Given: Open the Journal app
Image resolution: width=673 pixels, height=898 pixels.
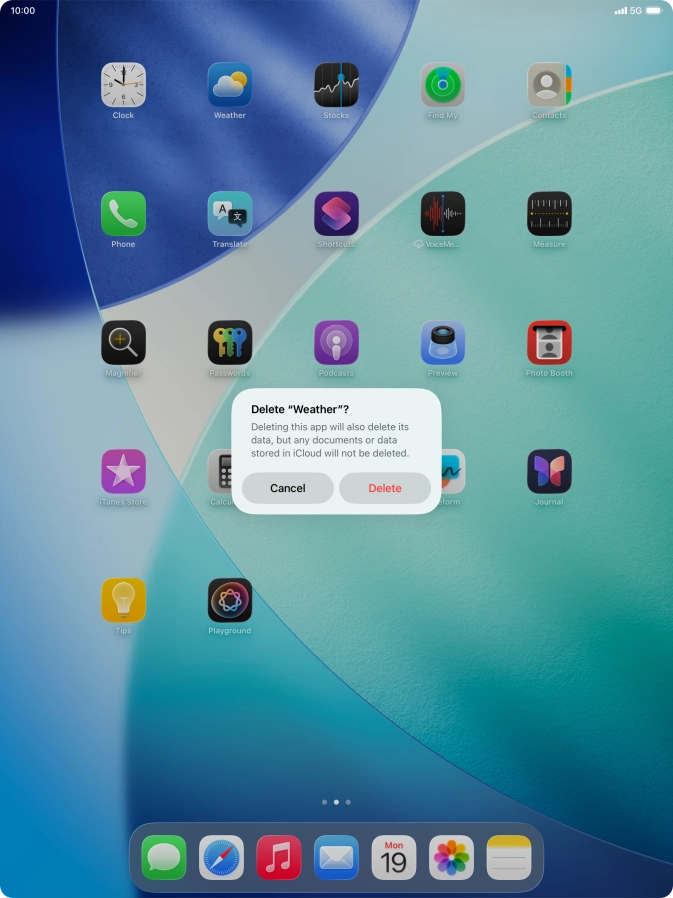Looking at the screenshot, I should coord(549,471).
